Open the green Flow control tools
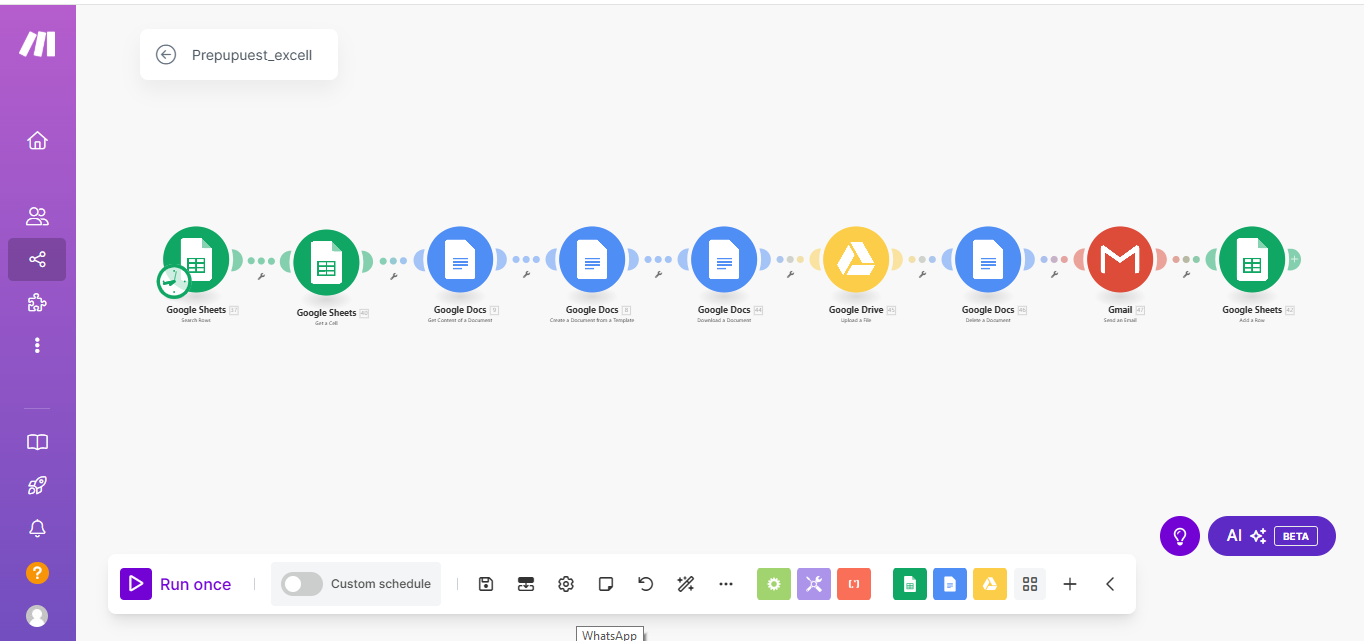The image size is (1364, 641). coord(773,584)
